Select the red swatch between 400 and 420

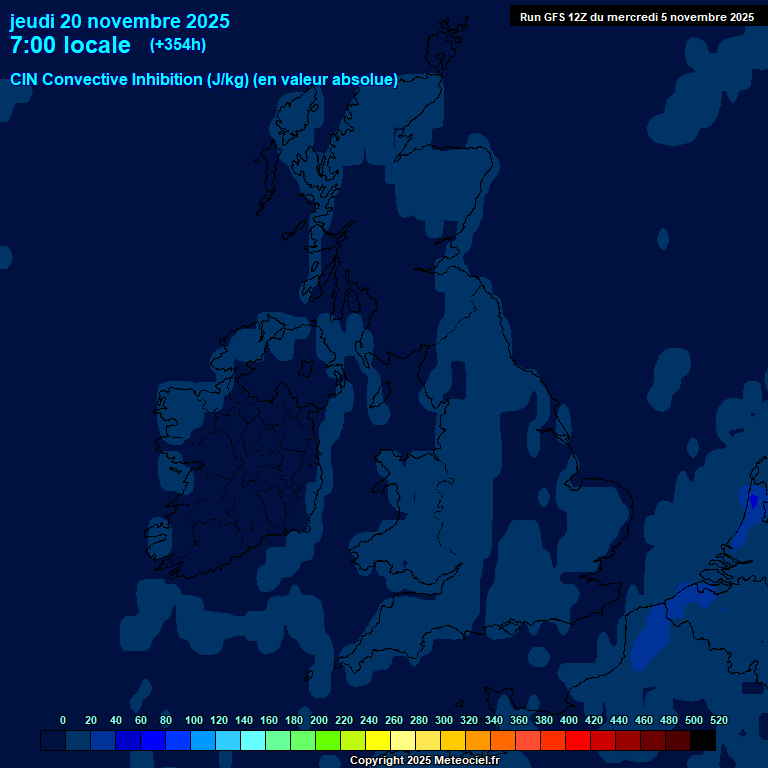point(577,741)
